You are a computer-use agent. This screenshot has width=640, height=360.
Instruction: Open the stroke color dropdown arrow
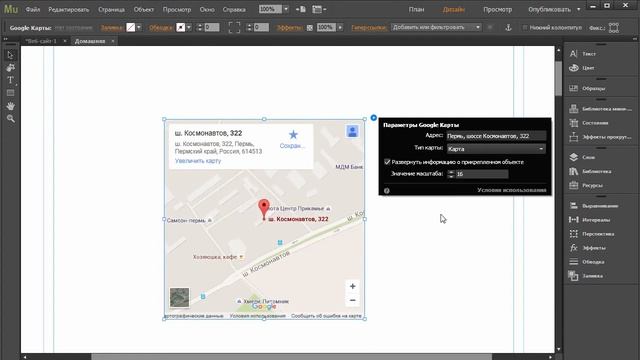coord(189,27)
